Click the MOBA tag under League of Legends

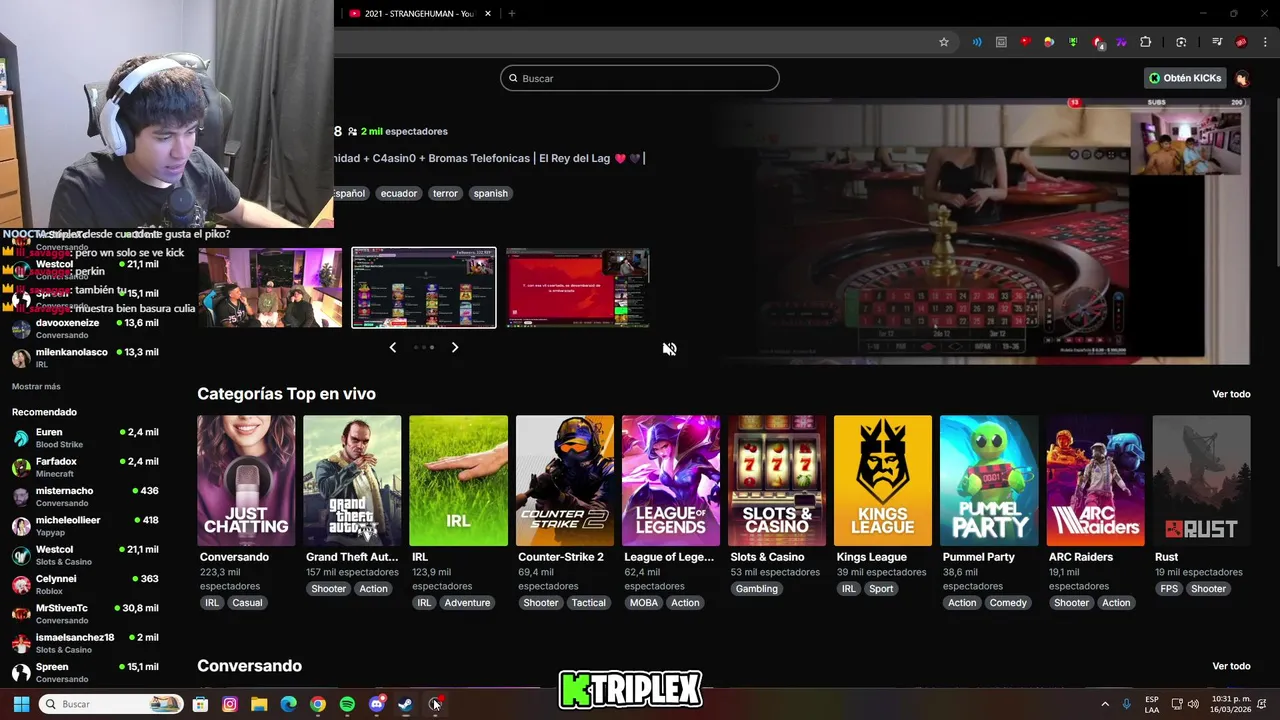point(644,603)
